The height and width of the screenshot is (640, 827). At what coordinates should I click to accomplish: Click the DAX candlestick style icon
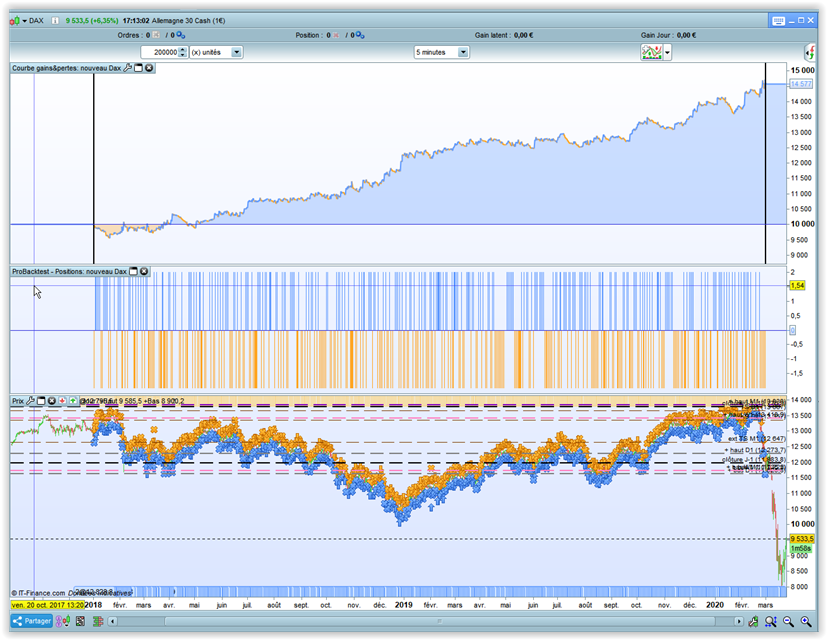click(x=15, y=21)
